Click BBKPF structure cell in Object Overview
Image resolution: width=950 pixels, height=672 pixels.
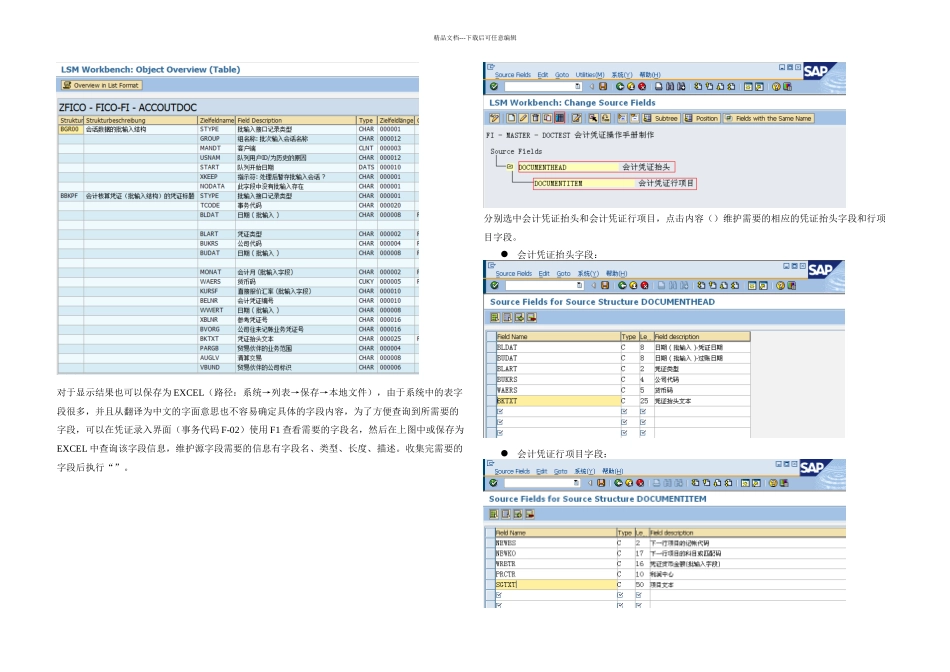click(x=70, y=196)
